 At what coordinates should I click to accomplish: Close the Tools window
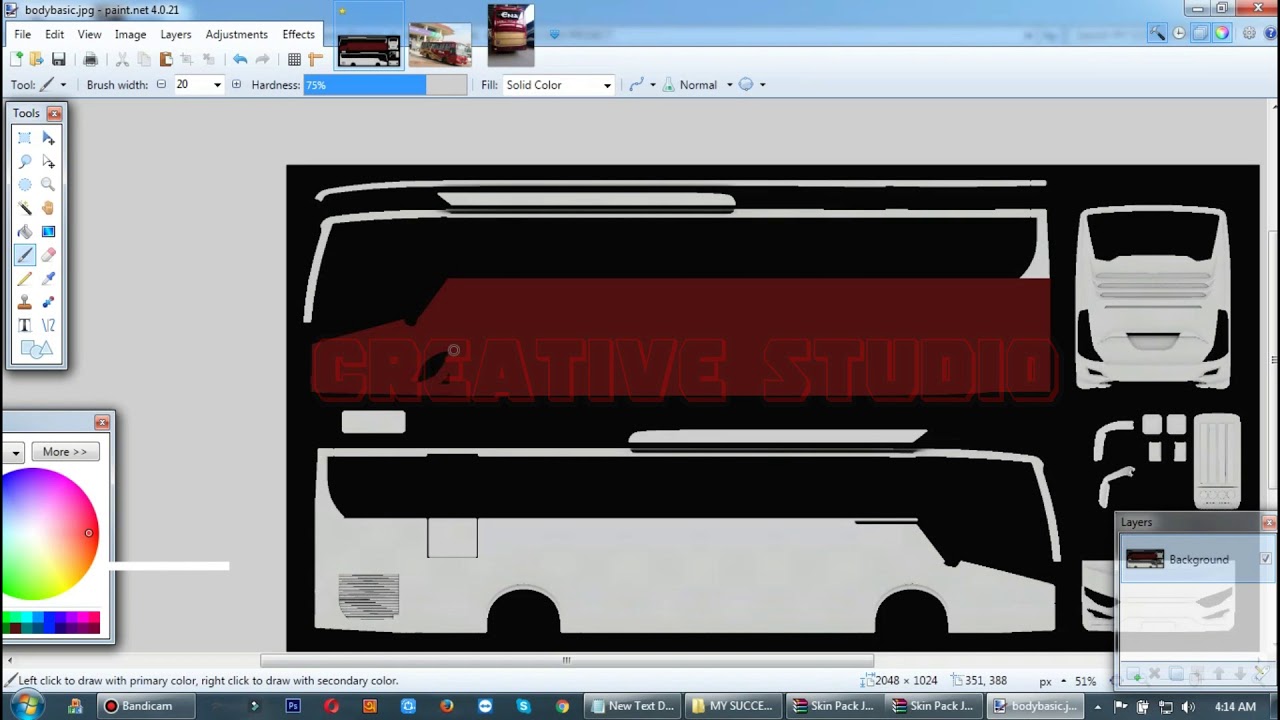coord(54,113)
